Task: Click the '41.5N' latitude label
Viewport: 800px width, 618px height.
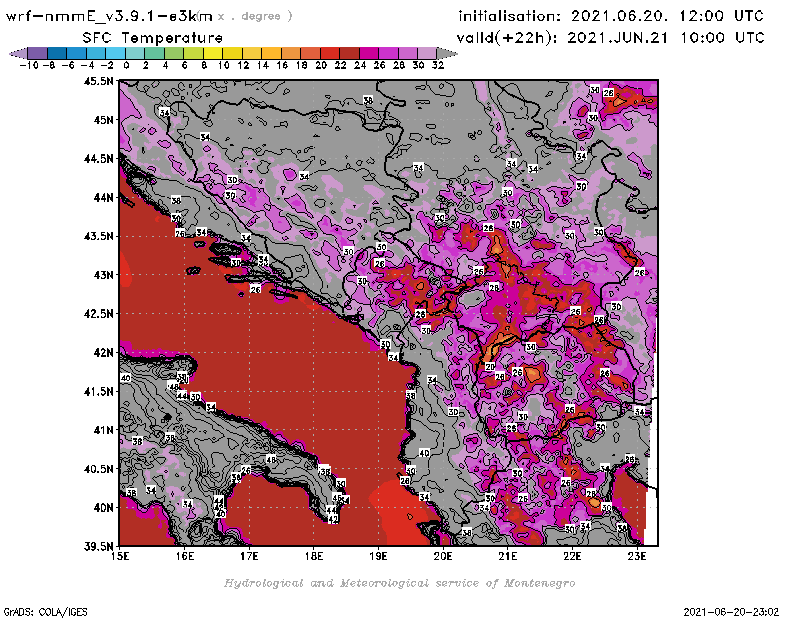Action: [x=98, y=391]
